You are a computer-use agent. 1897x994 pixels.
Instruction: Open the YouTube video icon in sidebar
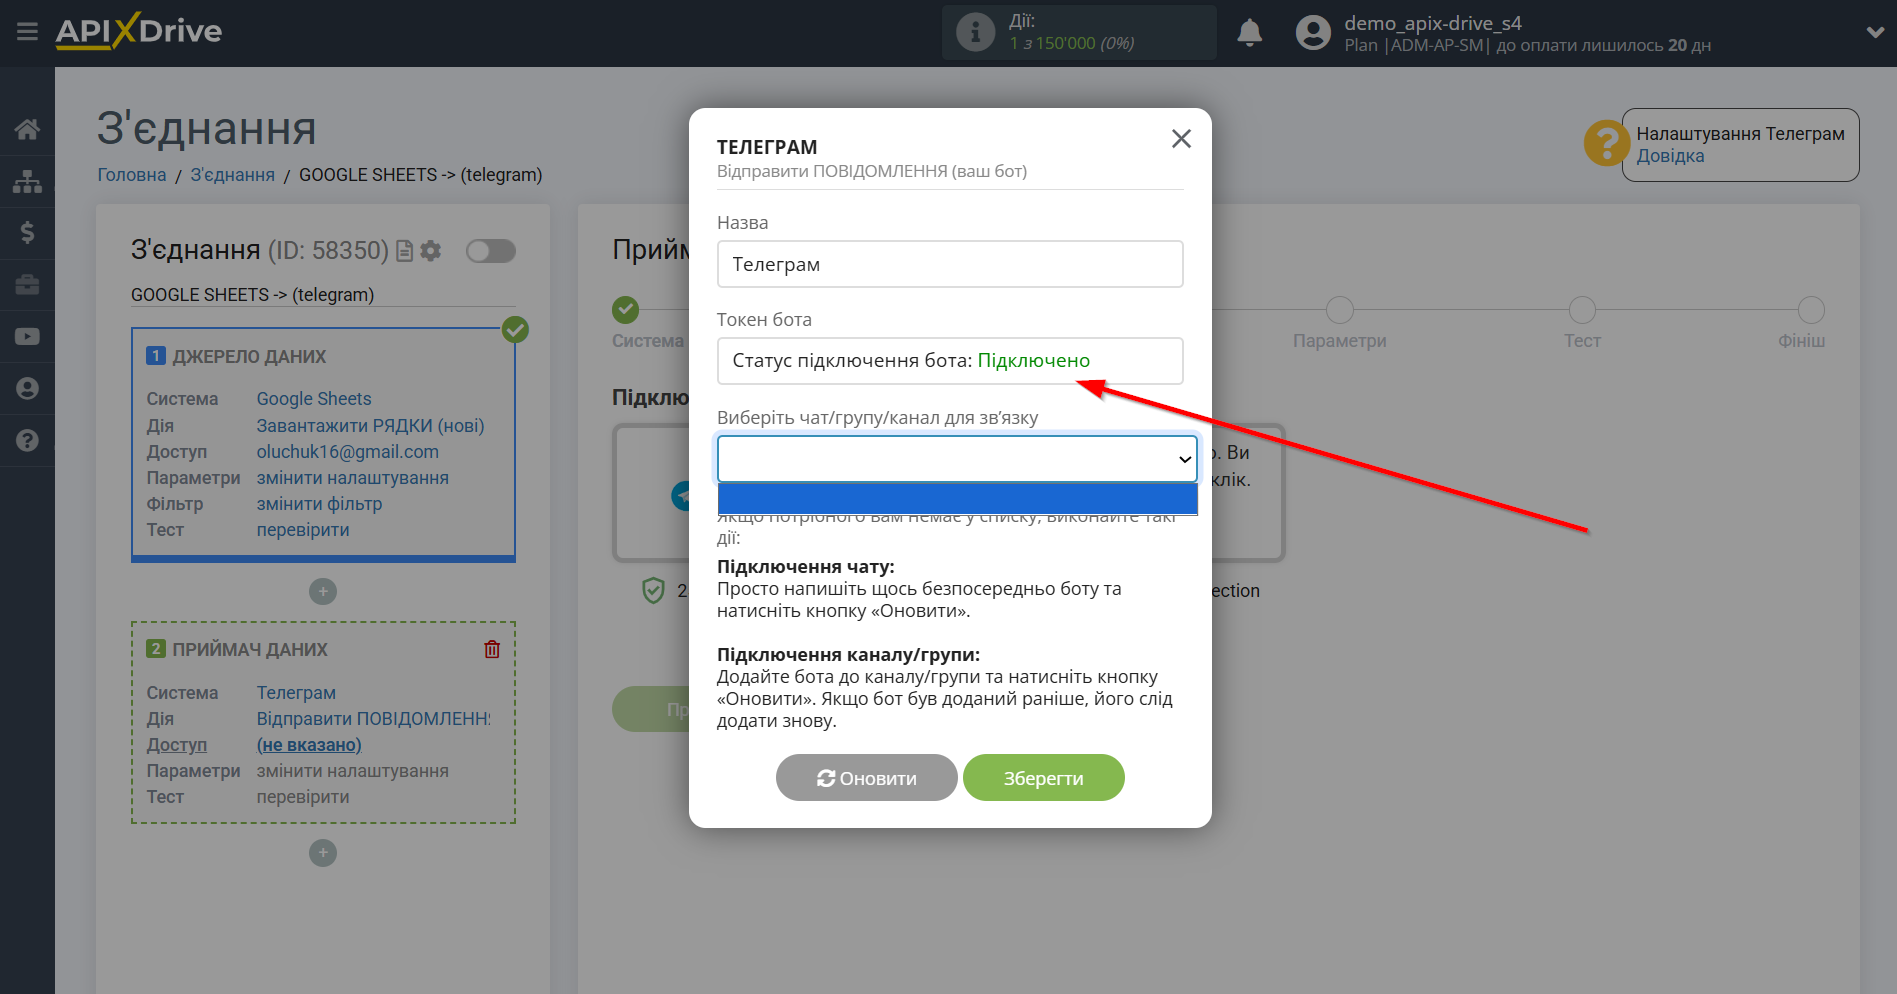click(27, 337)
